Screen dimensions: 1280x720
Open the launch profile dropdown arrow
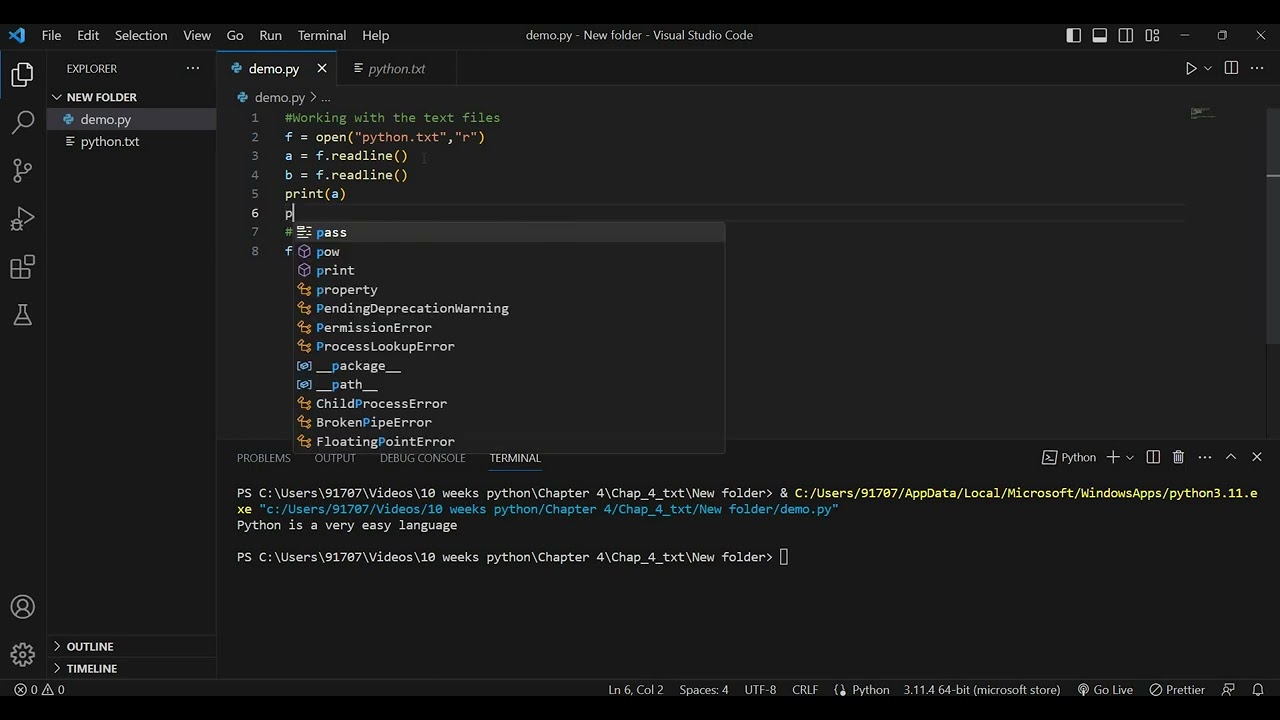coord(1130,457)
